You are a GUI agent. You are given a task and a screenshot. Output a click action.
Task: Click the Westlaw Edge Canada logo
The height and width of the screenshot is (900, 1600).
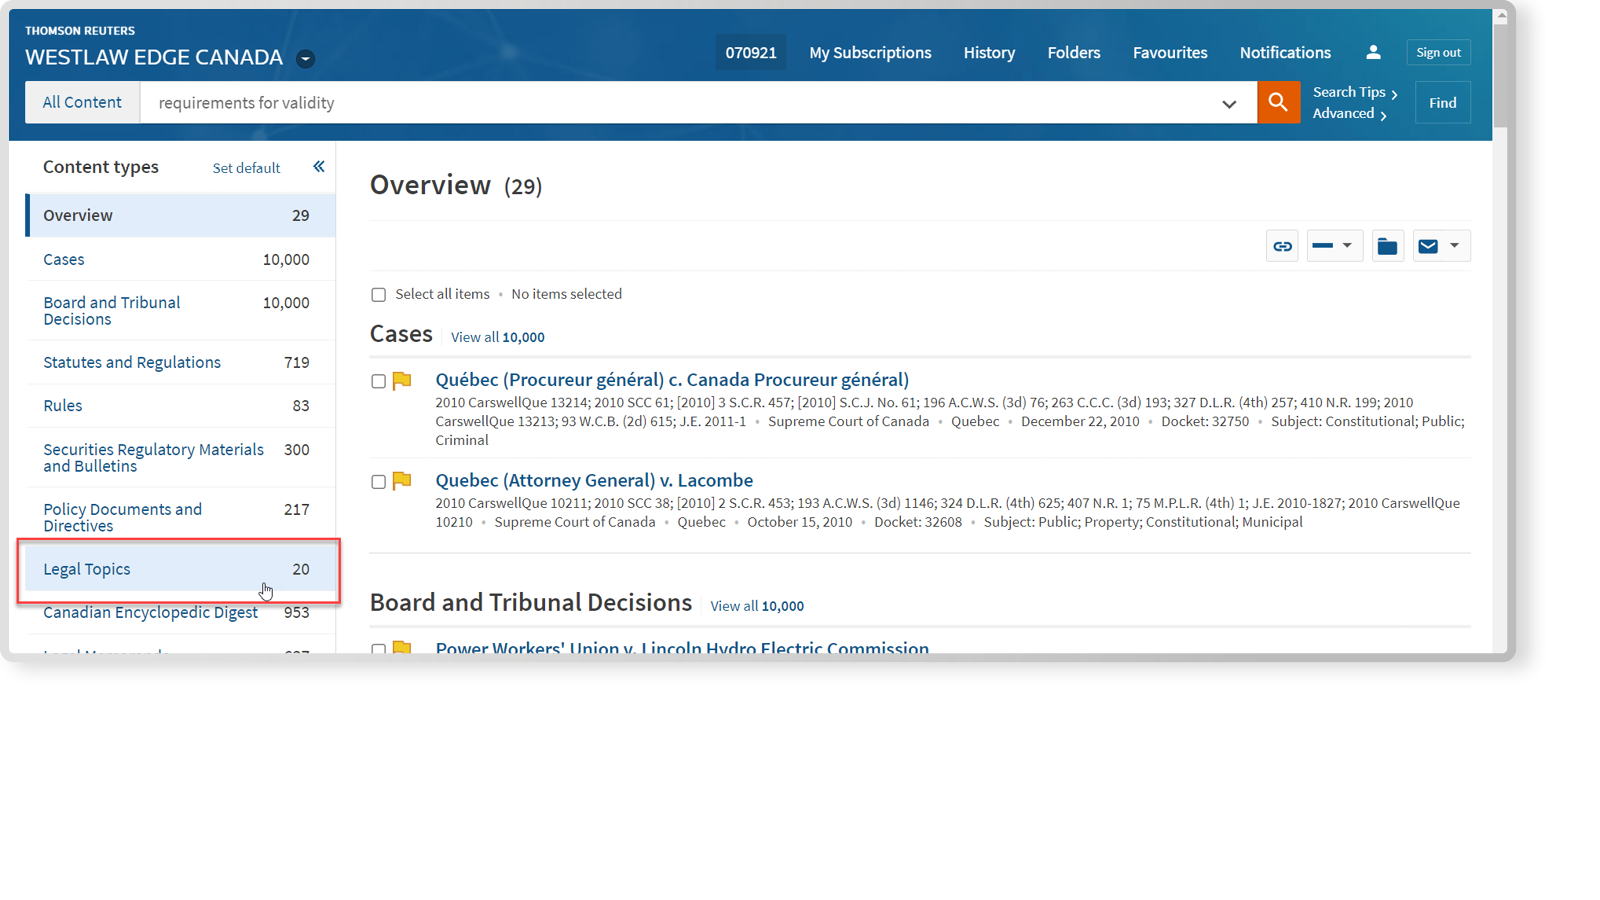pos(154,47)
